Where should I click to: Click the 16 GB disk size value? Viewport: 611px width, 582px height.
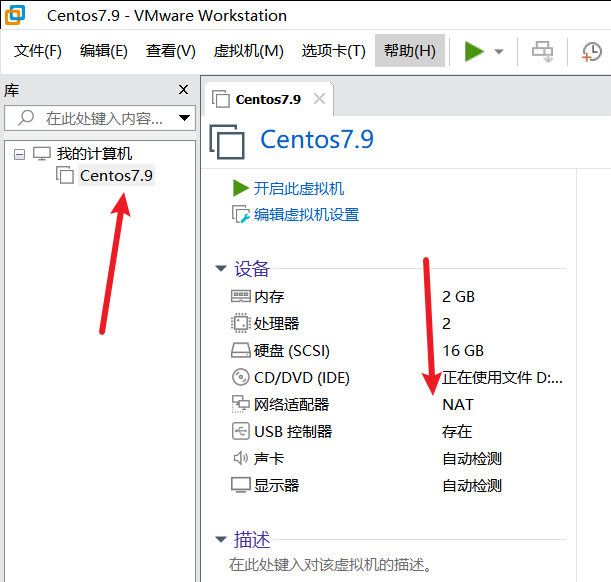coord(463,351)
